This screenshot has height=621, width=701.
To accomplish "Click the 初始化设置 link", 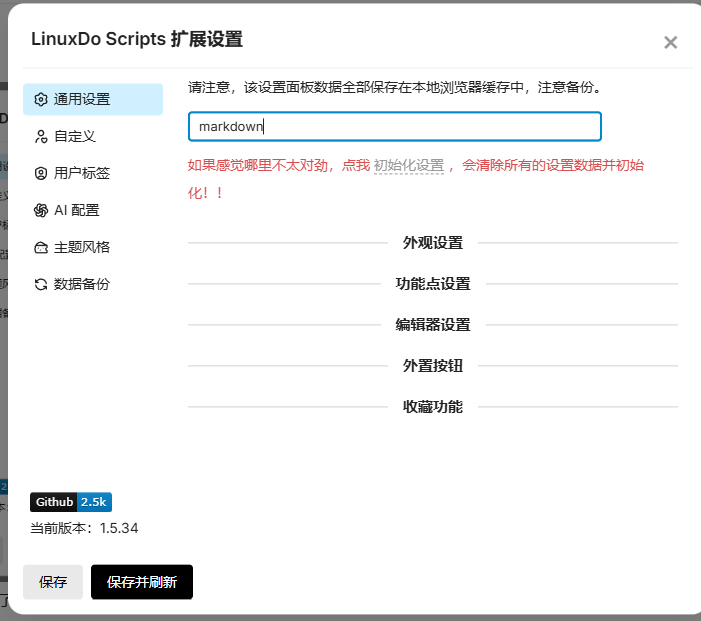I will coord(409,165).
